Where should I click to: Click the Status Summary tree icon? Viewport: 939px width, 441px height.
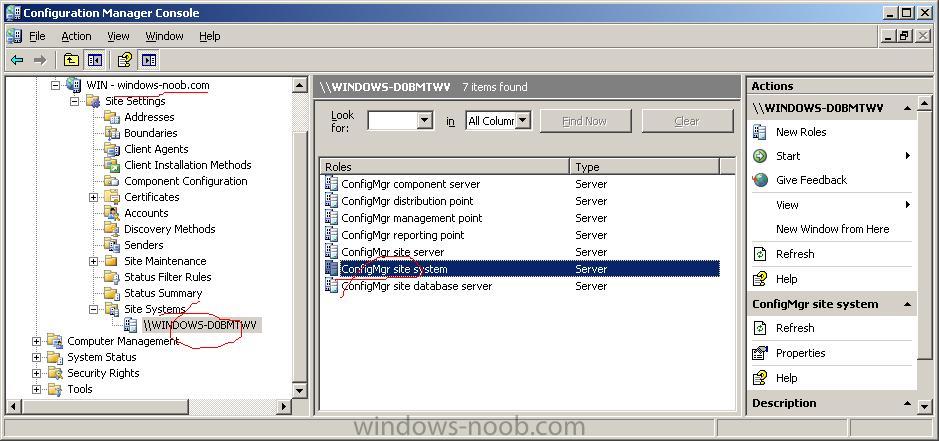pyautogui.click(x=112, y=293)
